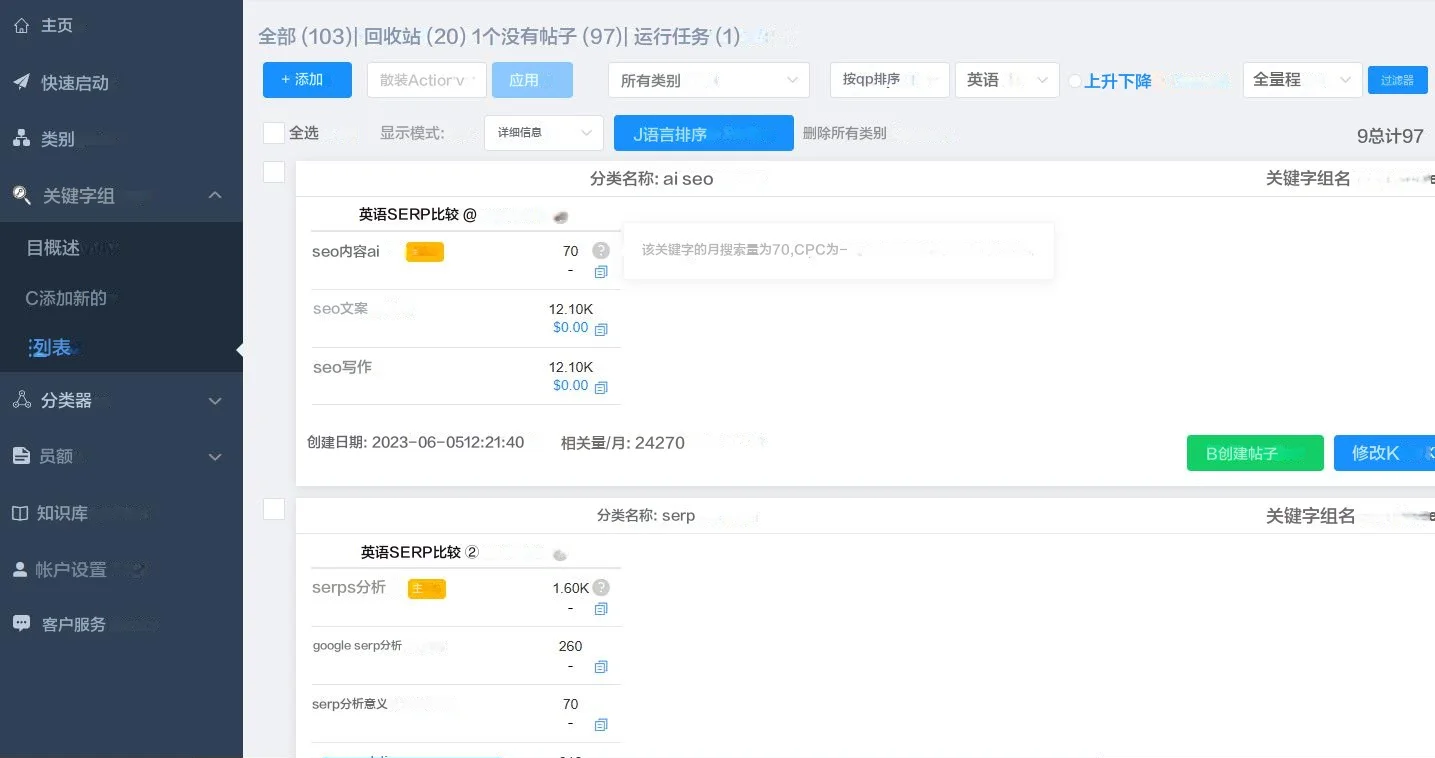Click the $0.00 CPC value for seo文案
Viewport: 1435px width, 758px height.
click(x=571, y=327)
